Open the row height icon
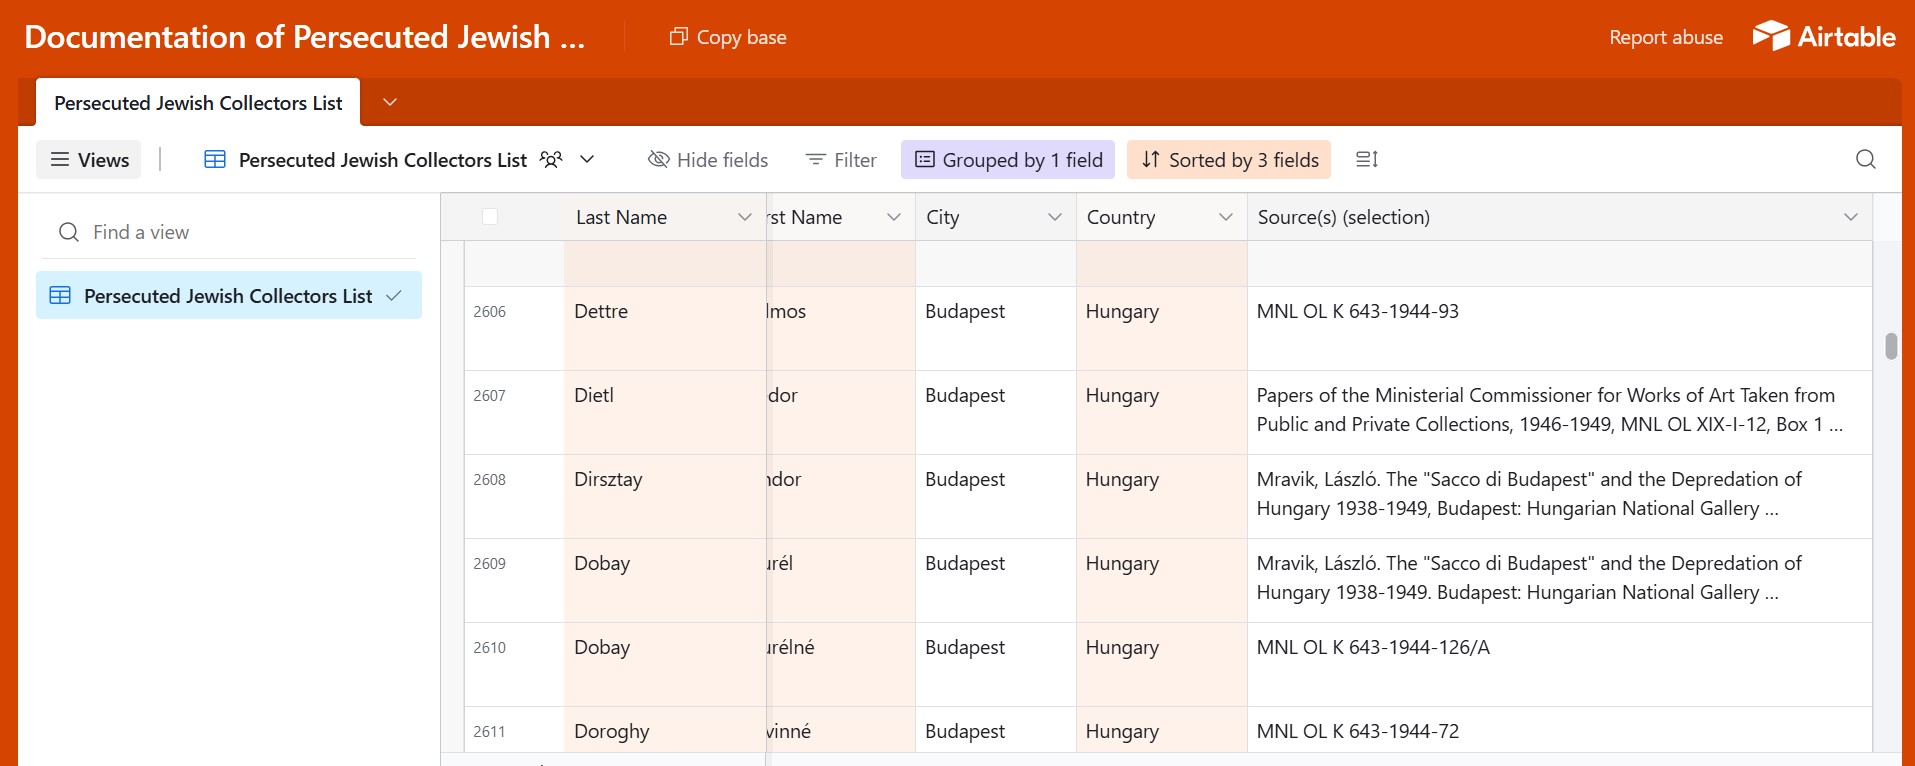Image resolution: width=1915 pixels, height=766 pixels. click(1366, 160)
